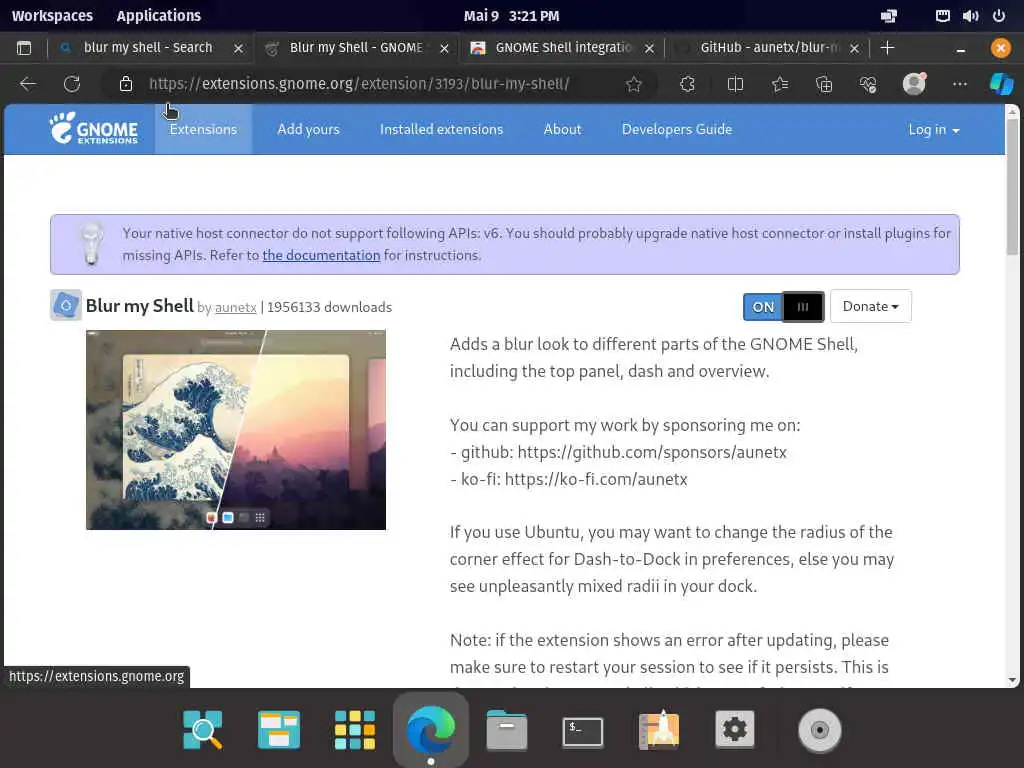Open the Settings and more ellipsis menu
The height and width of the screenshot is (768, 1024).
pyautogui.click(x=959, y=84)
